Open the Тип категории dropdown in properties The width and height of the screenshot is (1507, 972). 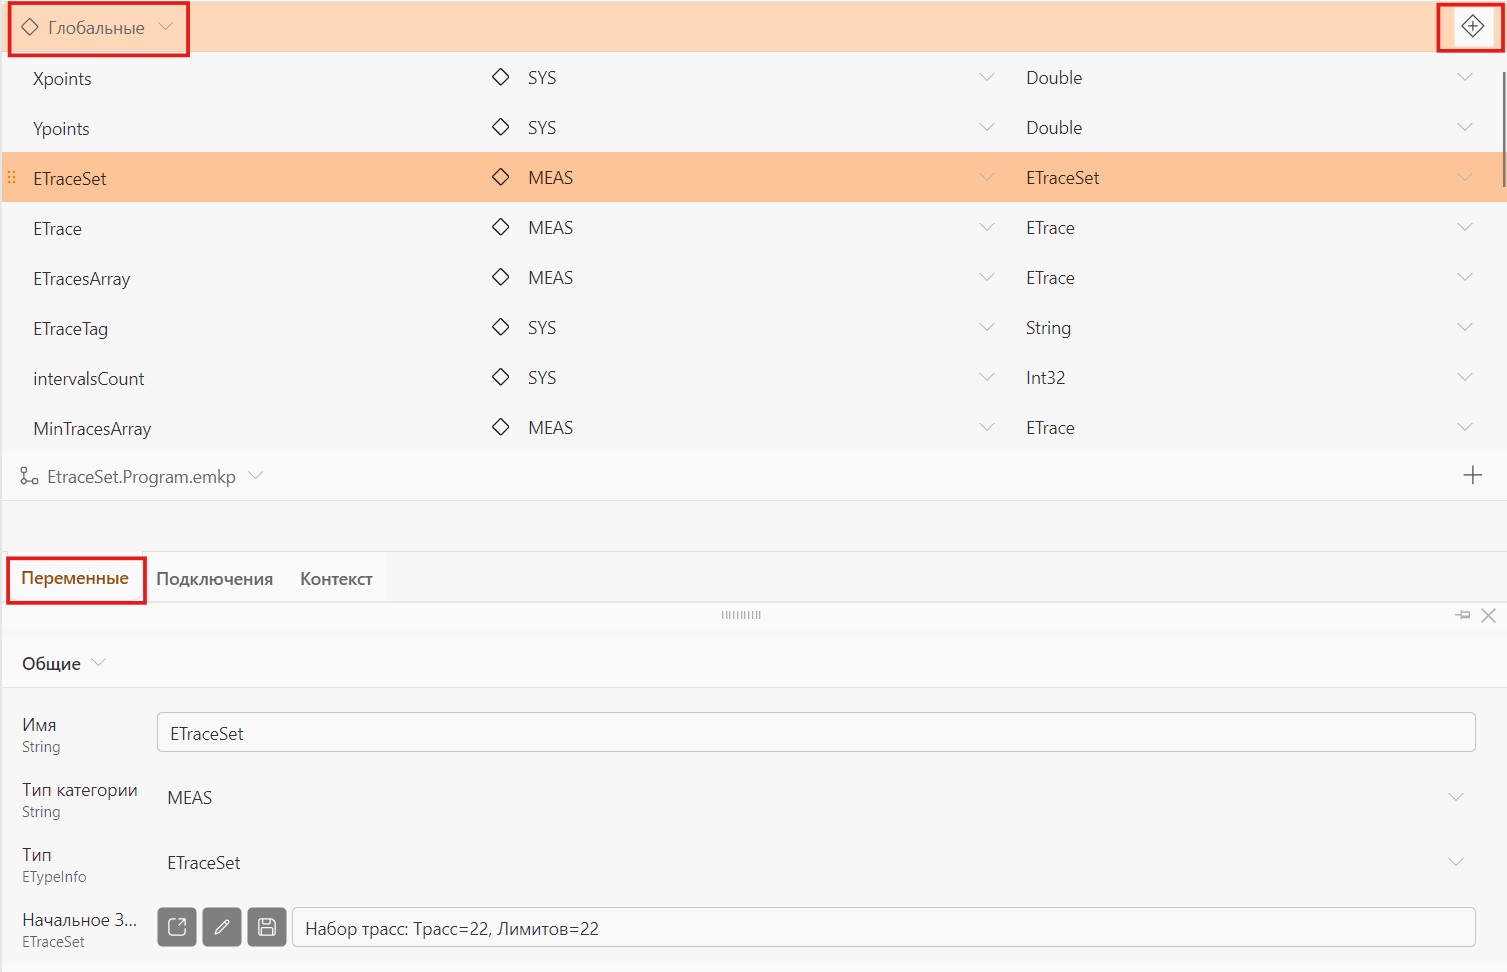coord(1456,797)
